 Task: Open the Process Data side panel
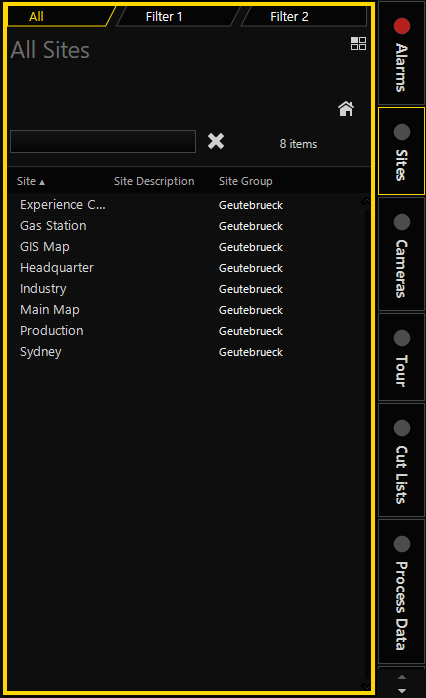(402, 592)
